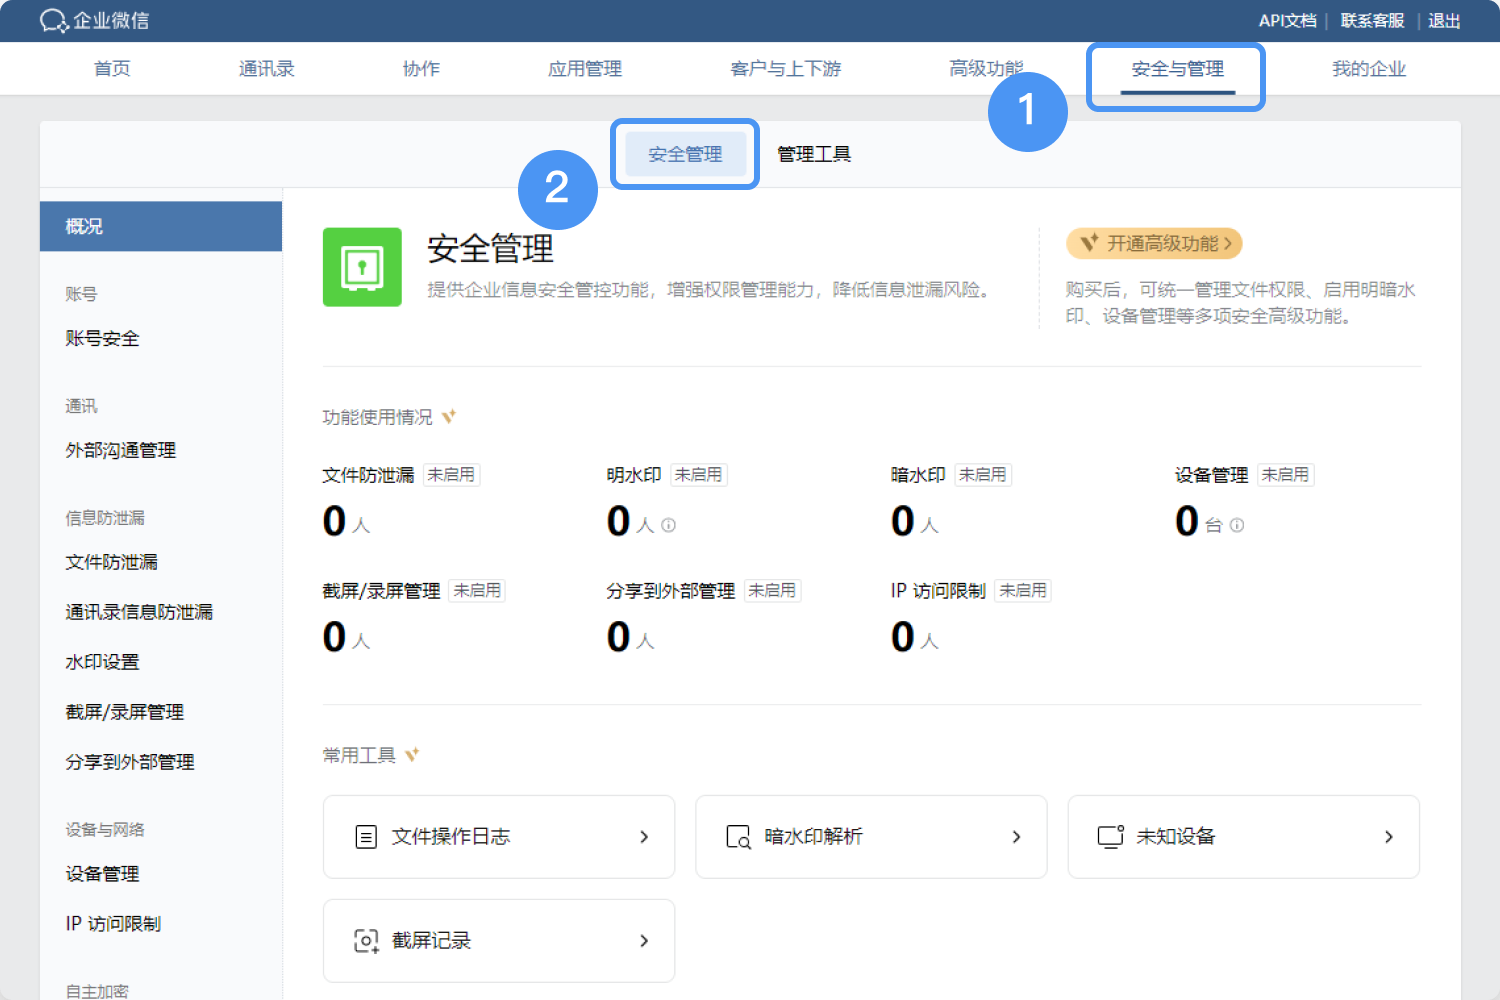Click the info icon next to 设备管理 count
The width and height of the screenshot is (1500, 1000).
pyautogui.click(x=1237, y=525)
